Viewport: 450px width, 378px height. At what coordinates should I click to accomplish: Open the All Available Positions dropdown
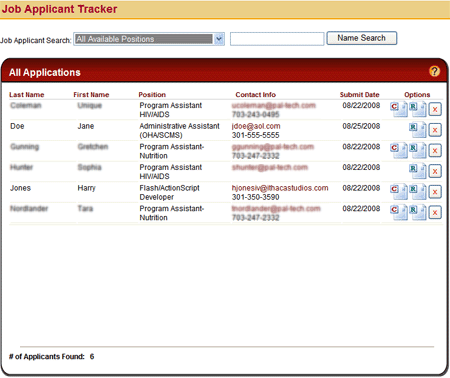(149, 39)
